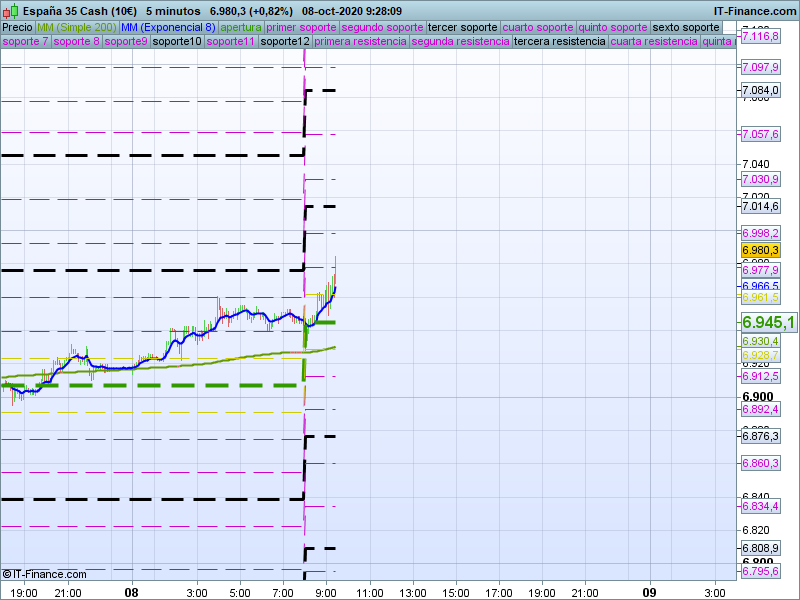
Task: Select the tercer soporte legend label
Action: (x=461, y=27)
